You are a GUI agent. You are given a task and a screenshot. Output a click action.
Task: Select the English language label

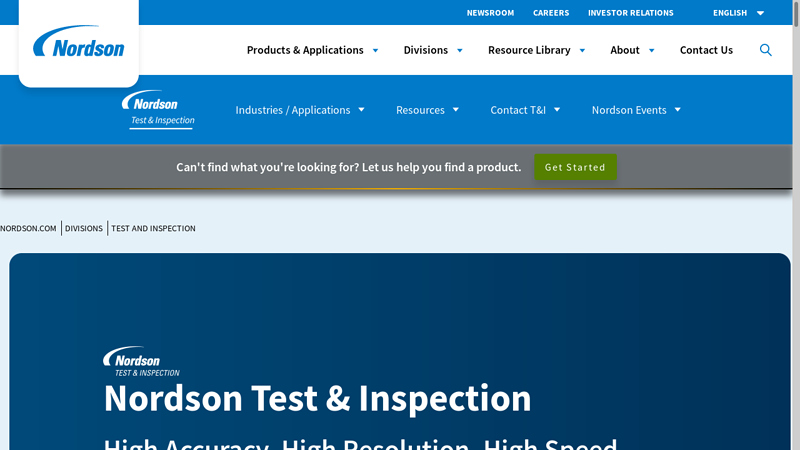click(730, 13)
